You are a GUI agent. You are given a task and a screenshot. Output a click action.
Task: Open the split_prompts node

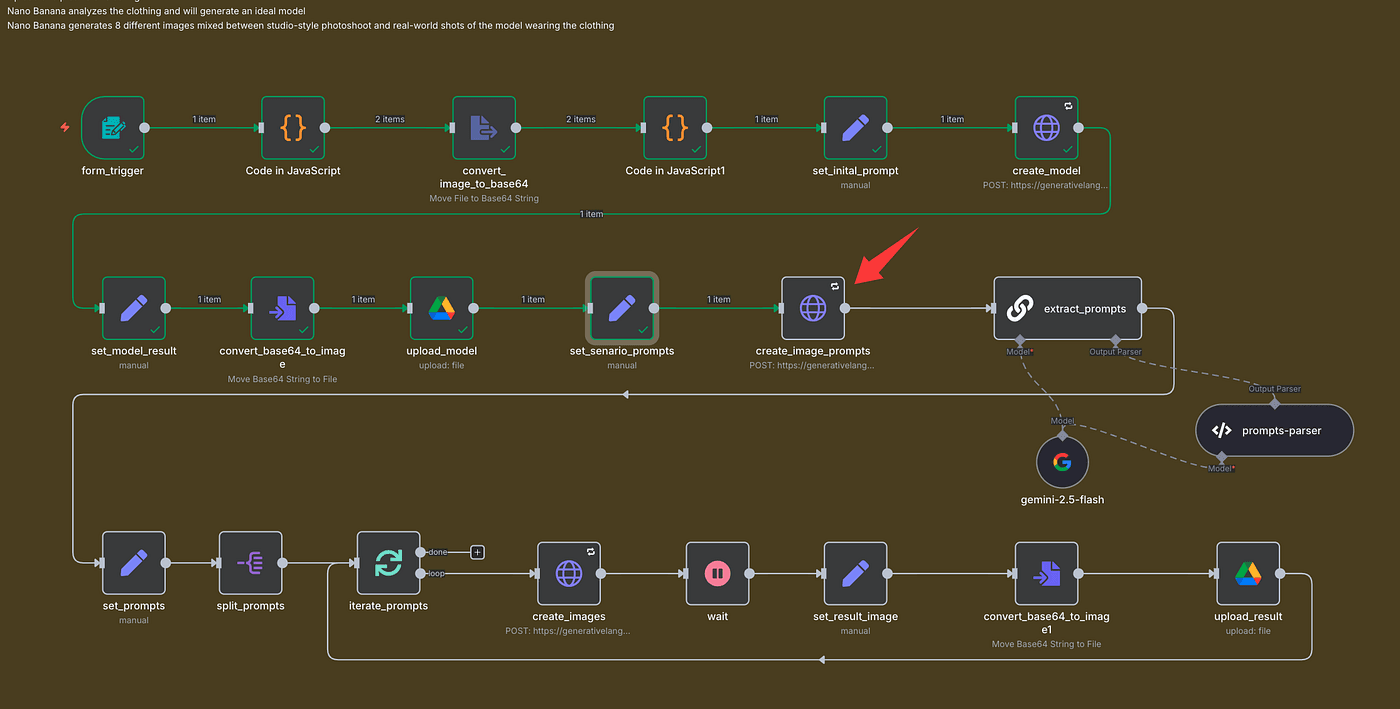coord(250,563)
